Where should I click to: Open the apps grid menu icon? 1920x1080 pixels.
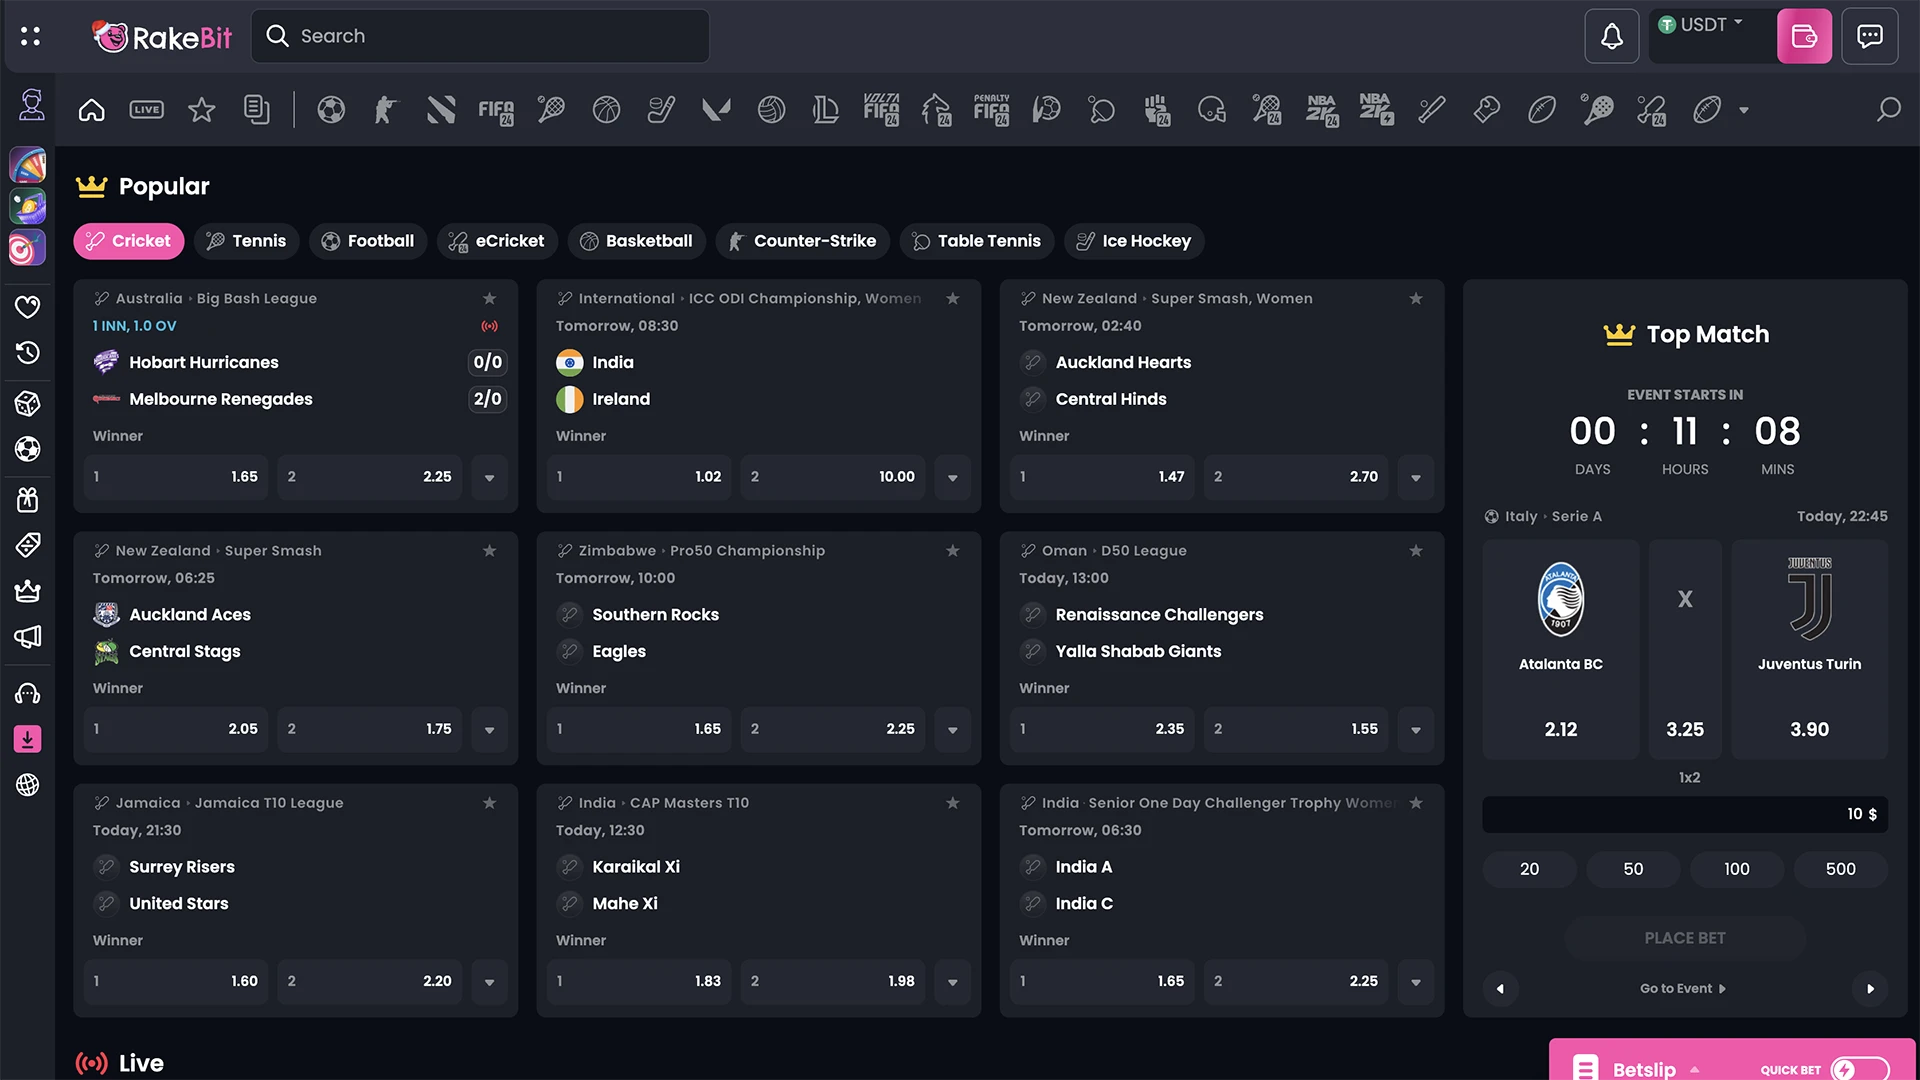click(30, 36)
